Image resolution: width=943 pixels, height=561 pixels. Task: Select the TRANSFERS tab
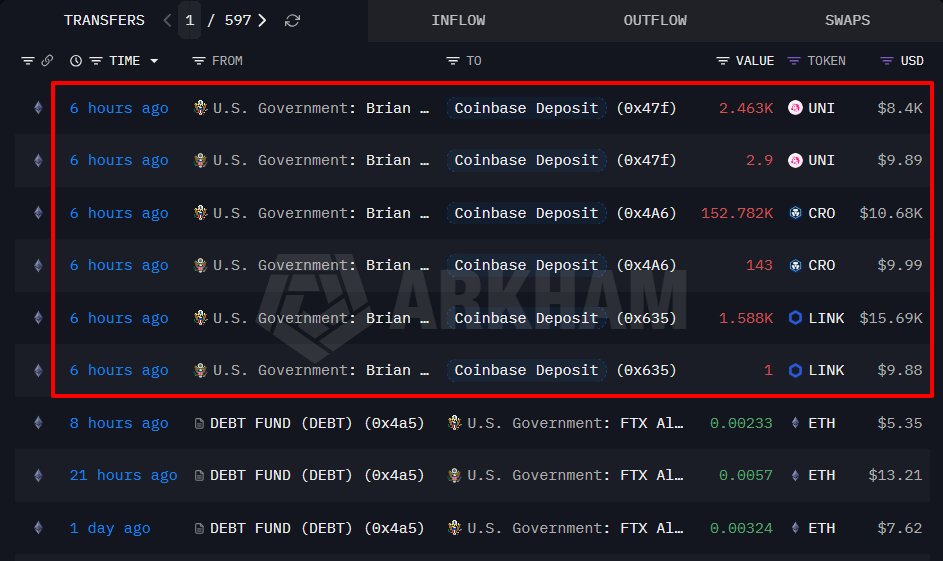point(104,20)
